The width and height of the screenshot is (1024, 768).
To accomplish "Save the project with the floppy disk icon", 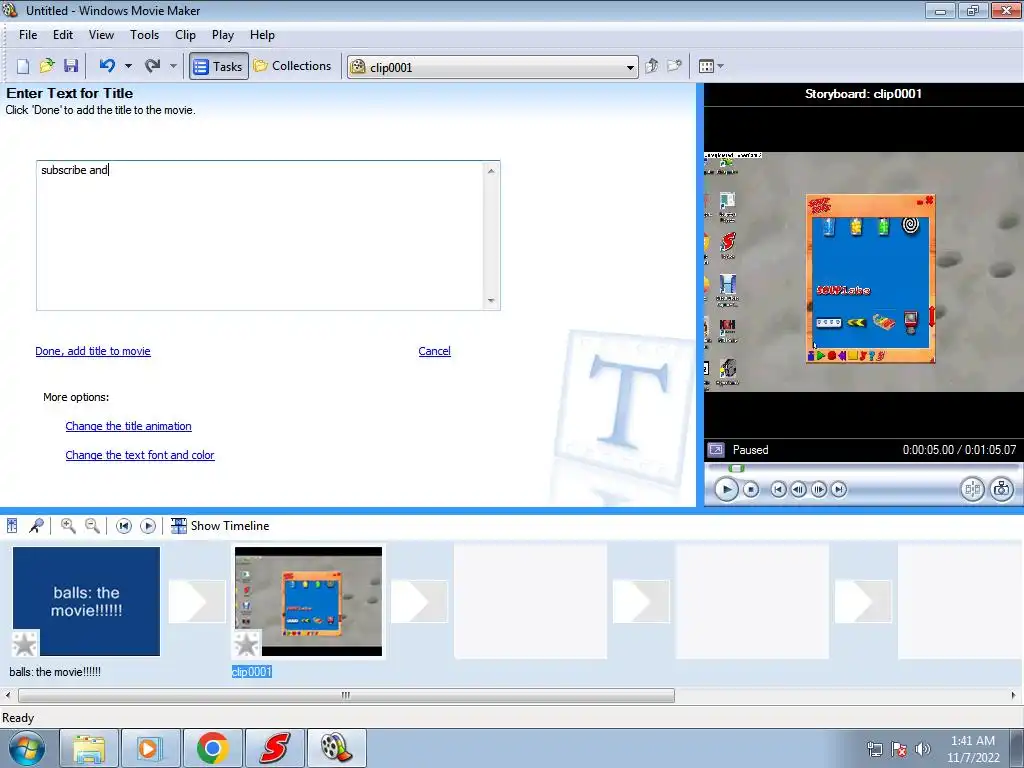I will coord(71,66).
